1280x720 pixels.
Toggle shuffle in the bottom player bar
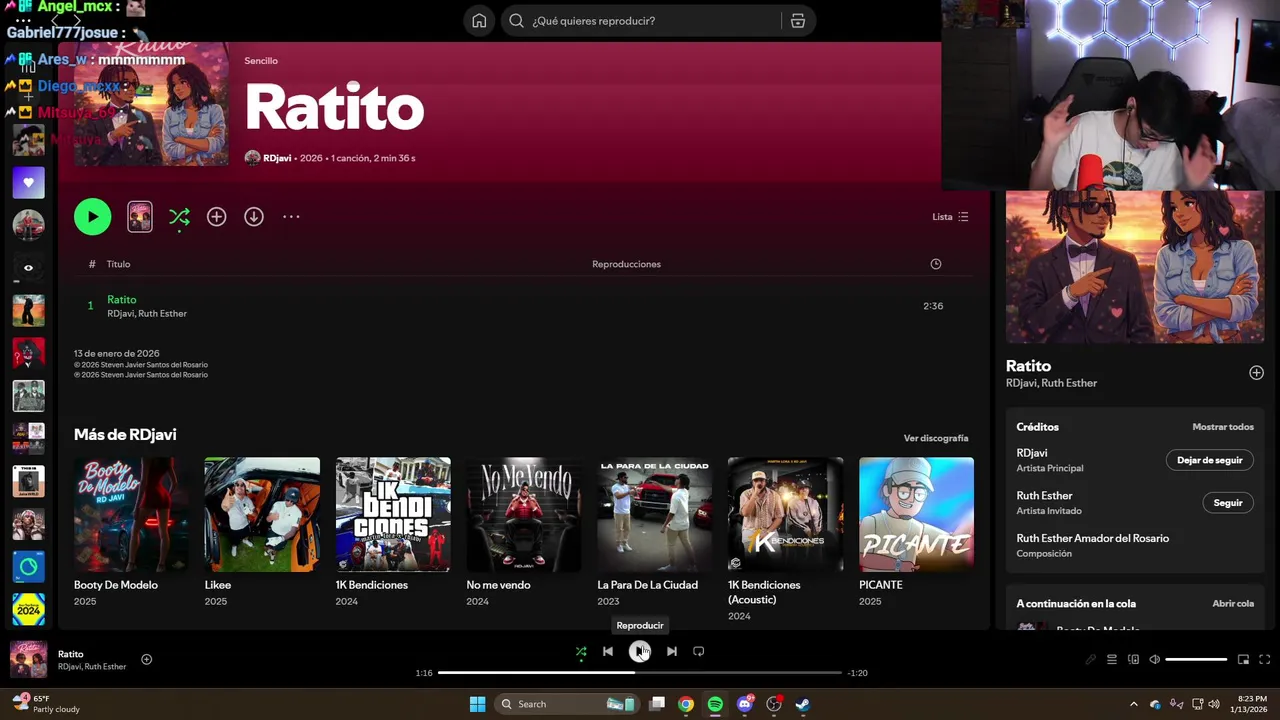581,652
